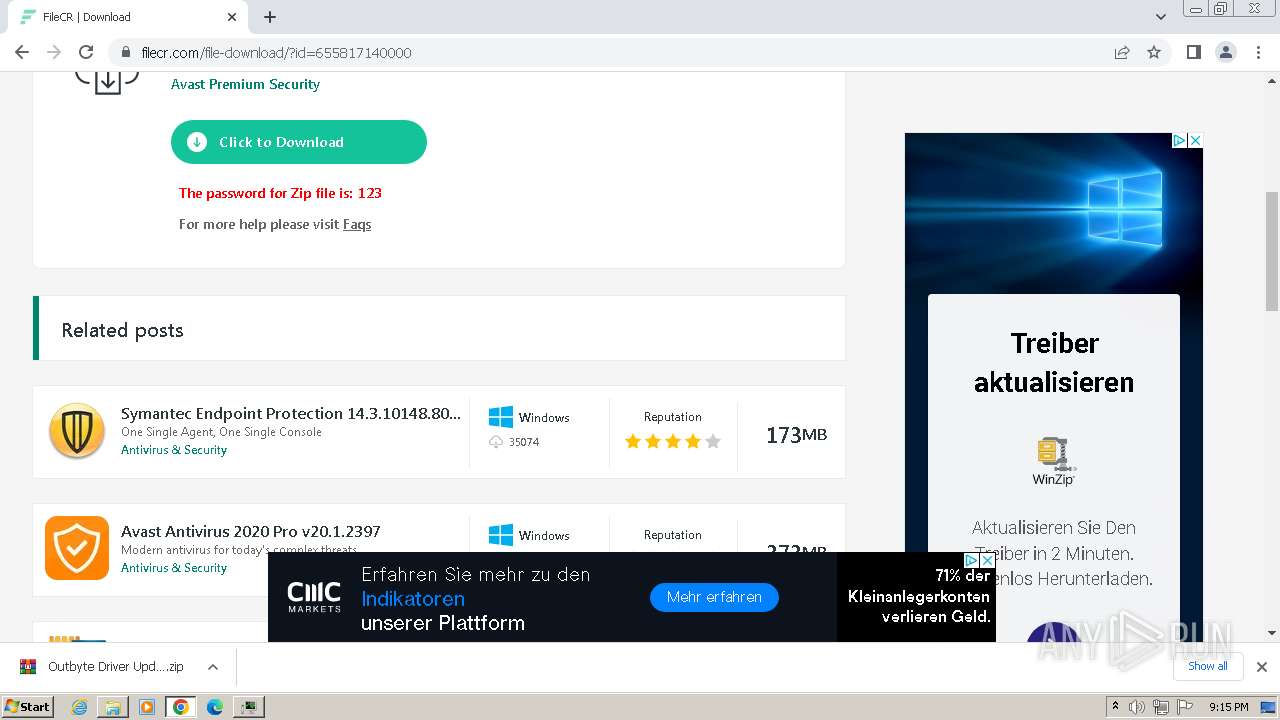Open the media player taskbar icon

(147, 707)
